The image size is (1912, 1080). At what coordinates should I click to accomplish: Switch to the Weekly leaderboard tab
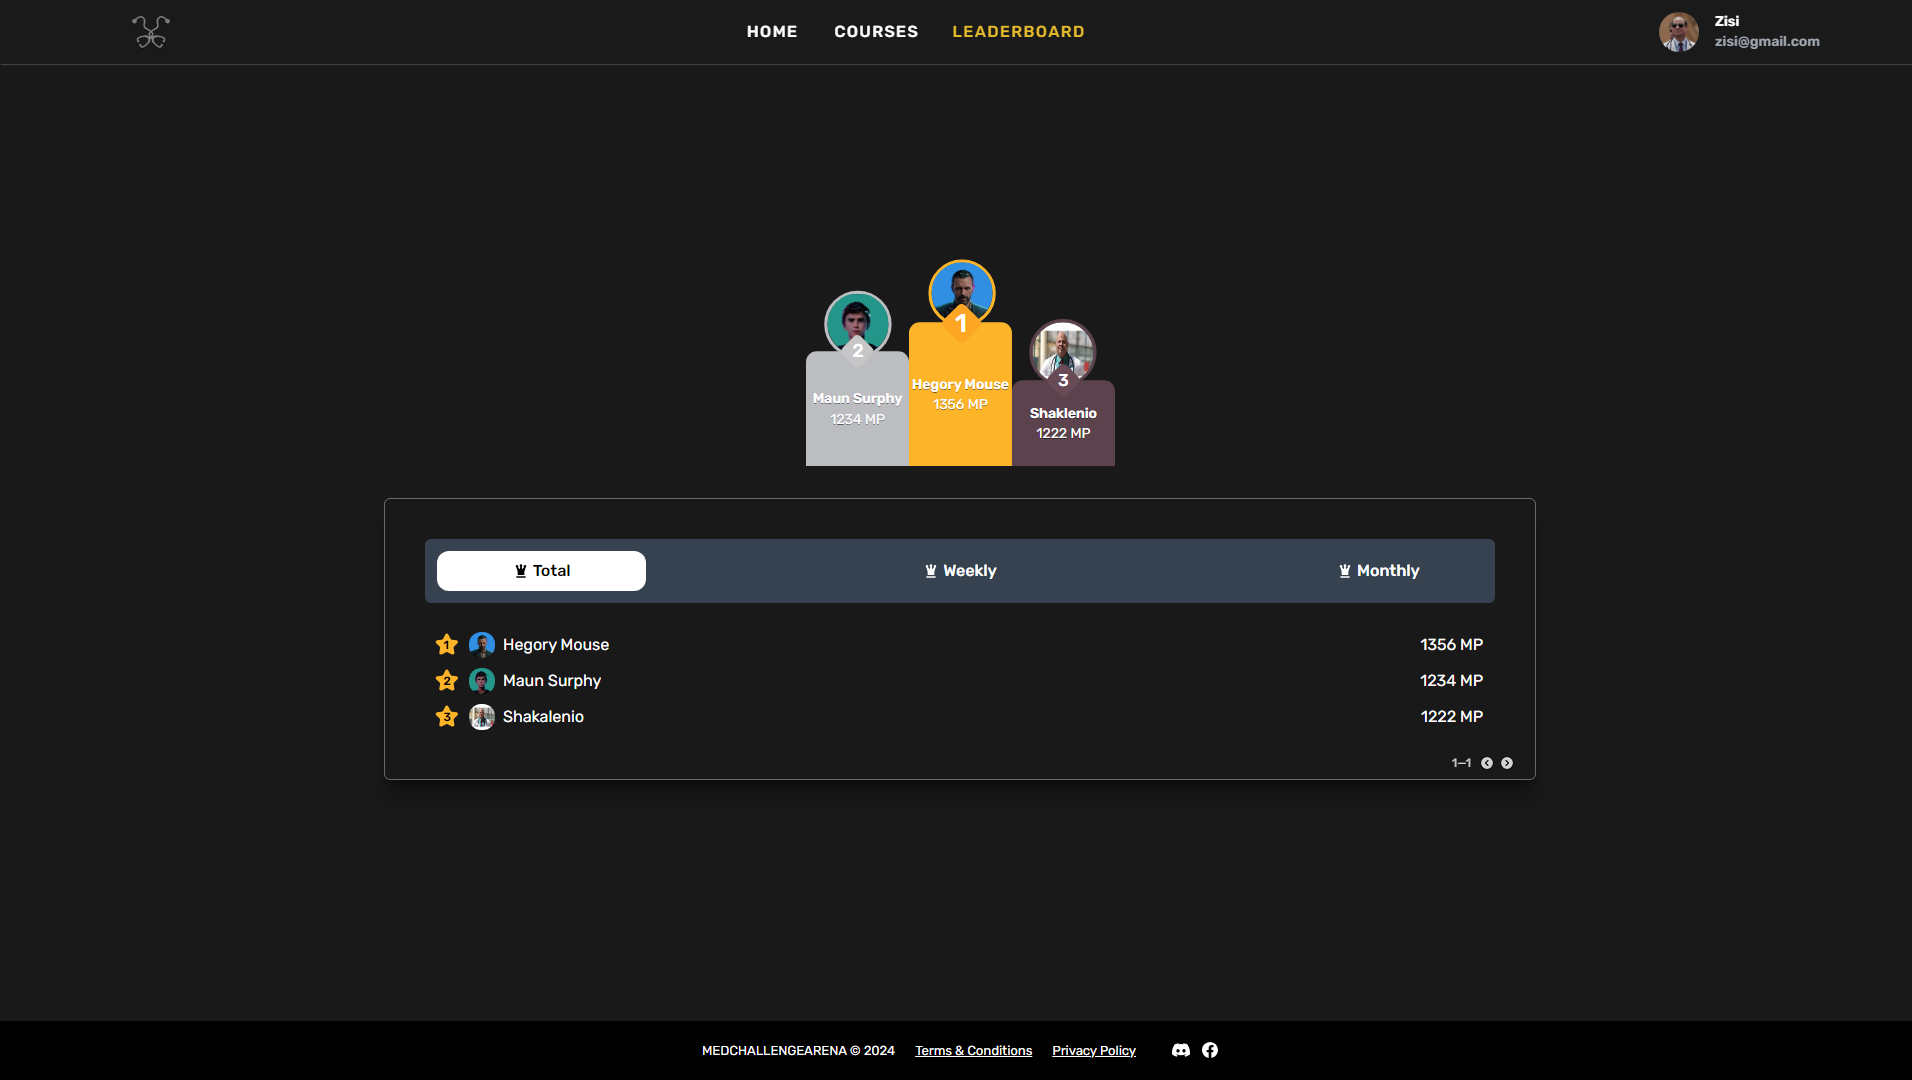pyautogui.click(x=960, y=571)
